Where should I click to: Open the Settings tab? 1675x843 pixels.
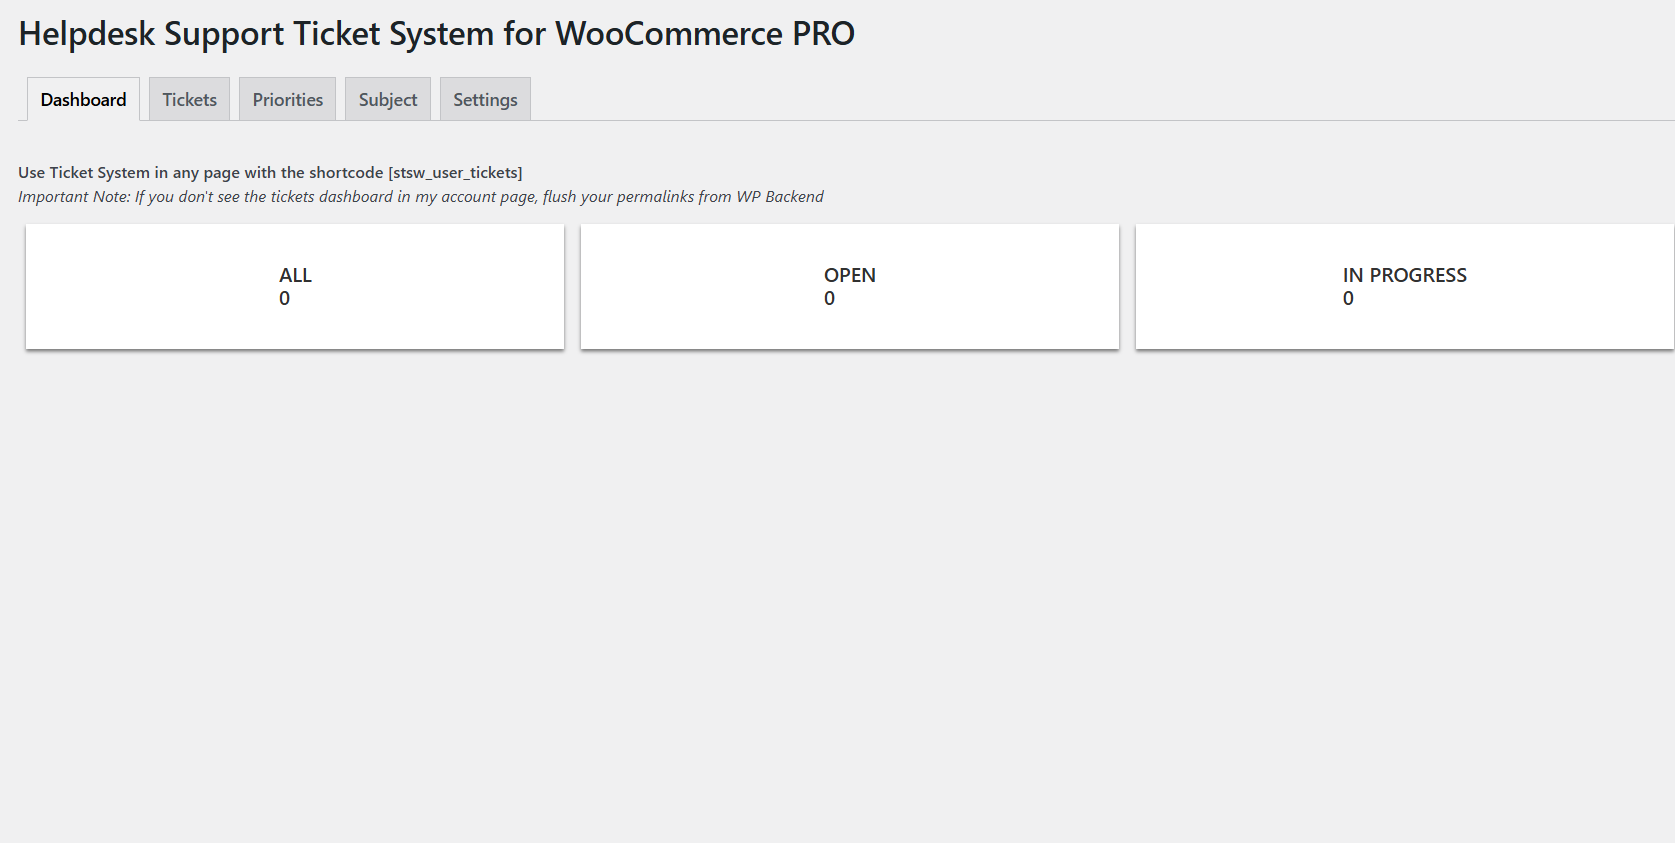point(484,99)
